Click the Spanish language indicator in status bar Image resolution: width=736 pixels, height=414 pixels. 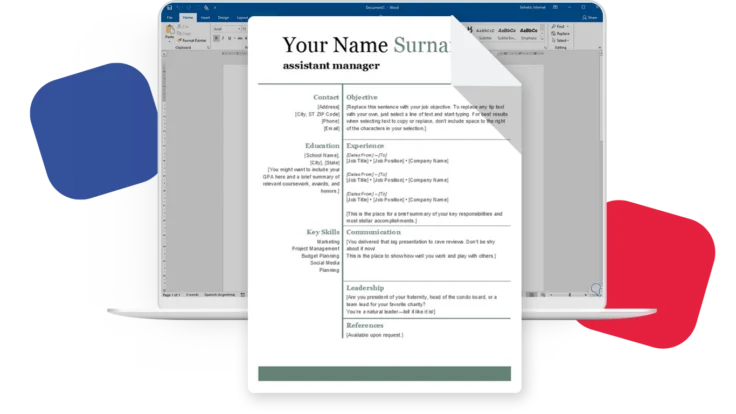[219, 295]
